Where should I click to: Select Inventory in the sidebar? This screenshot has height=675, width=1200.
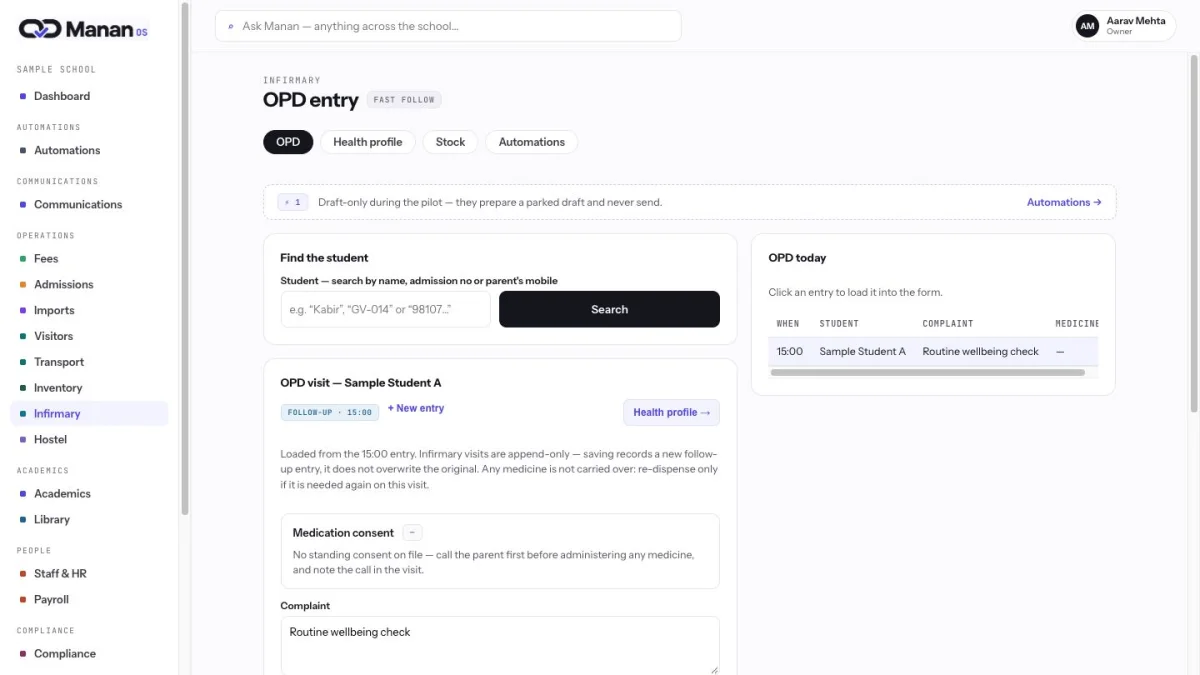coord(58,388)
